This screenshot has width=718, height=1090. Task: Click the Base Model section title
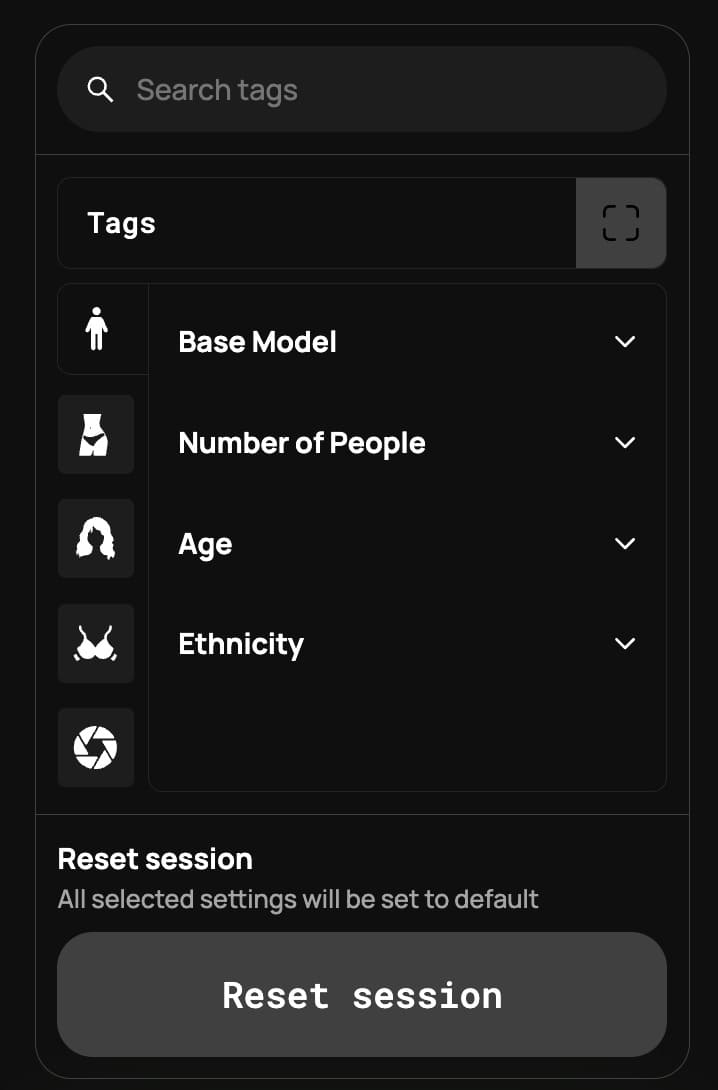coord(257,342)
